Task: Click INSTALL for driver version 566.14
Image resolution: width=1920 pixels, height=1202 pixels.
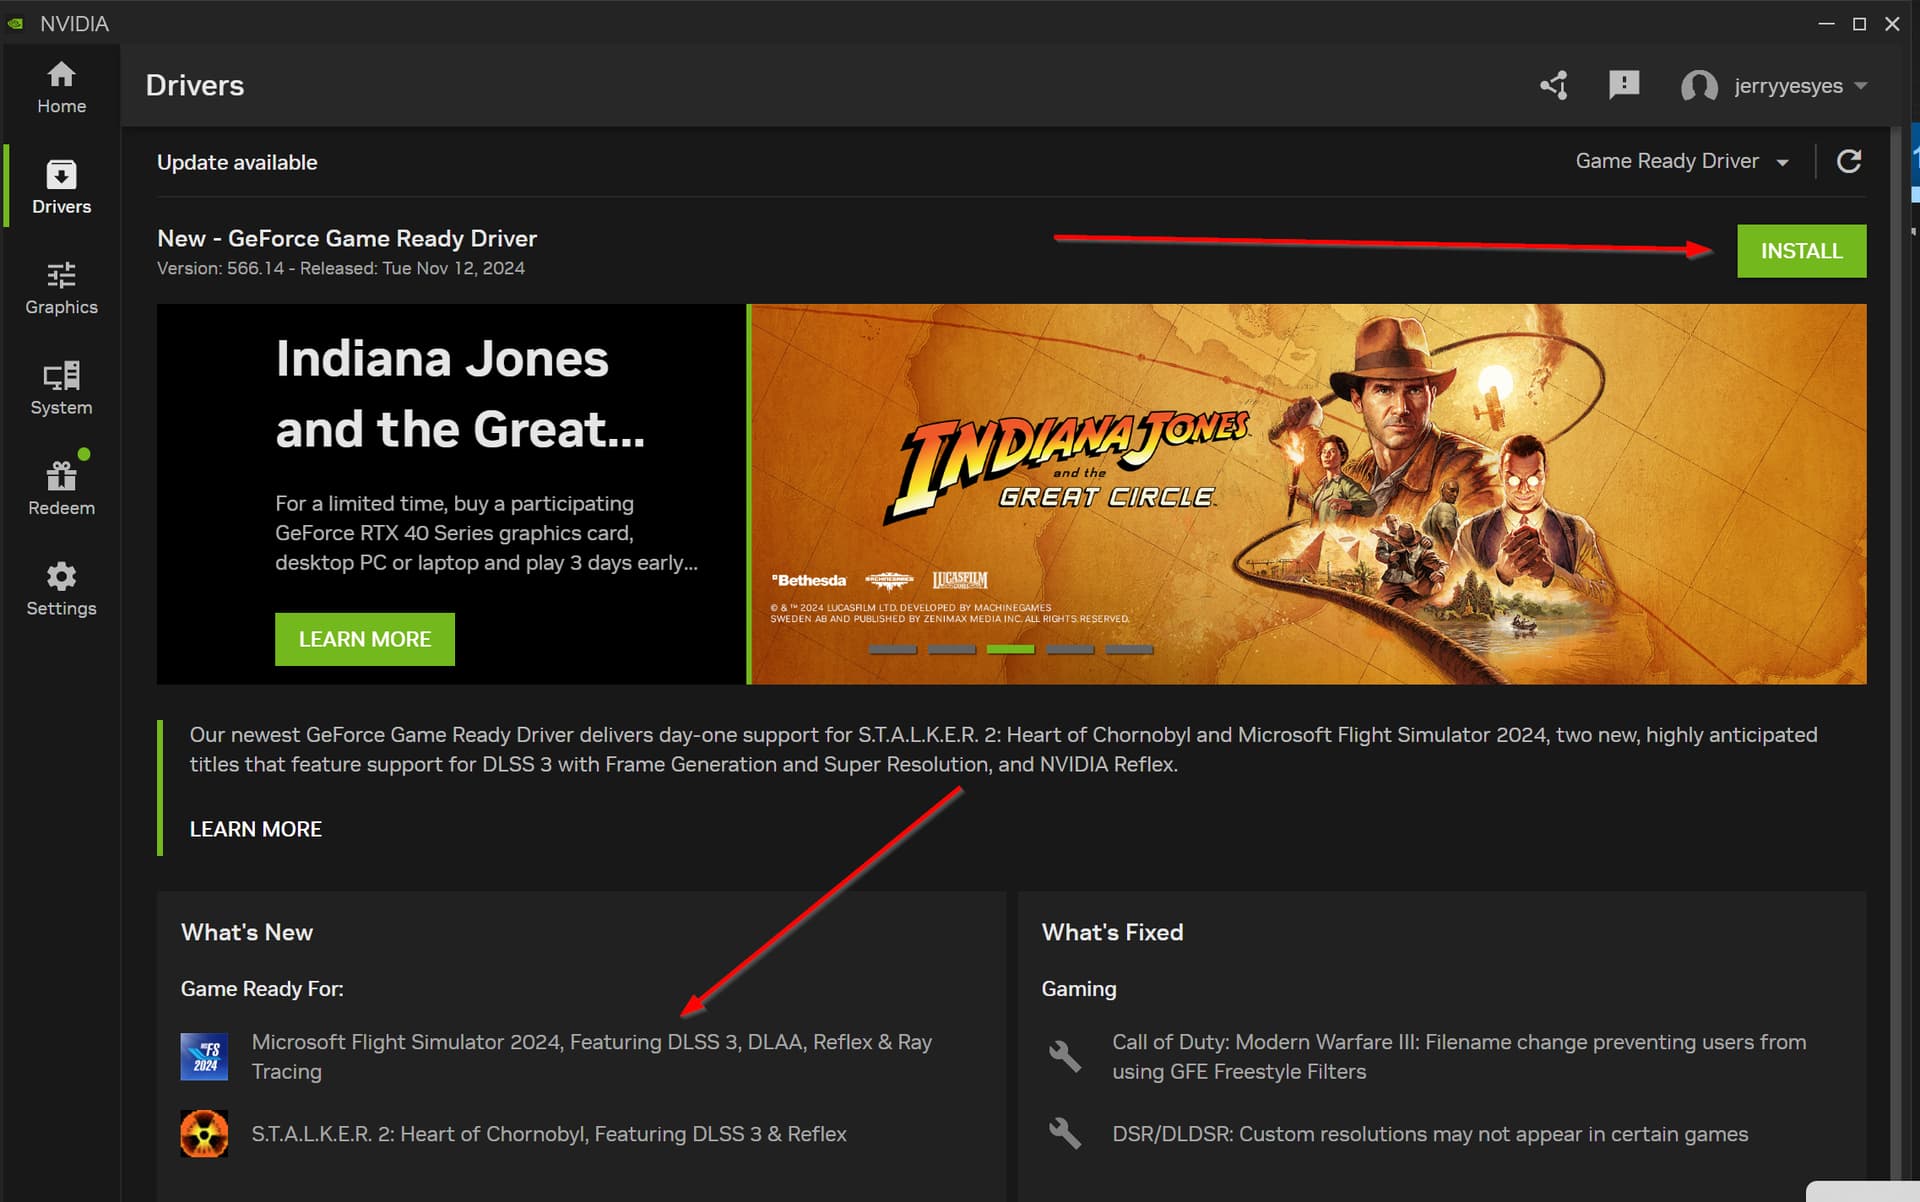Action: [x=1801, y=250]
